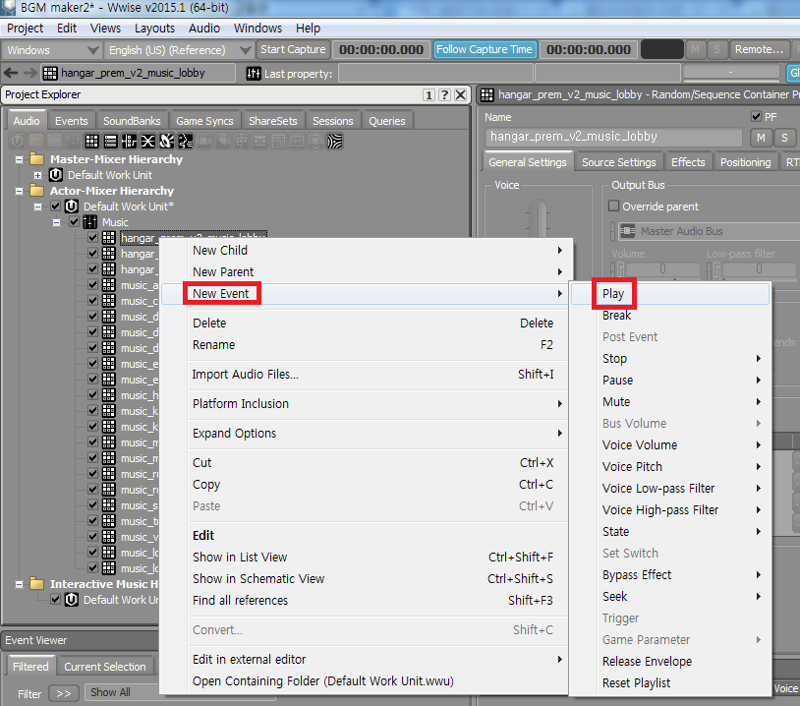Image resolution: width=800 pixels, height=706 pixels.
Task: Click the >> filter button in Event Viewer
Action: coord(64,694)
